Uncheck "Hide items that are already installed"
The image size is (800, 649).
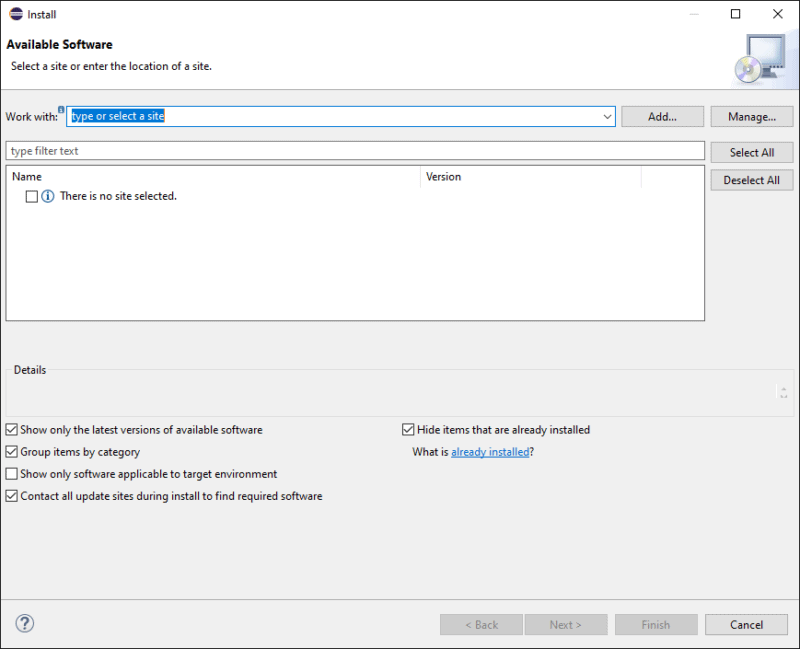click(x=408, y=429)
